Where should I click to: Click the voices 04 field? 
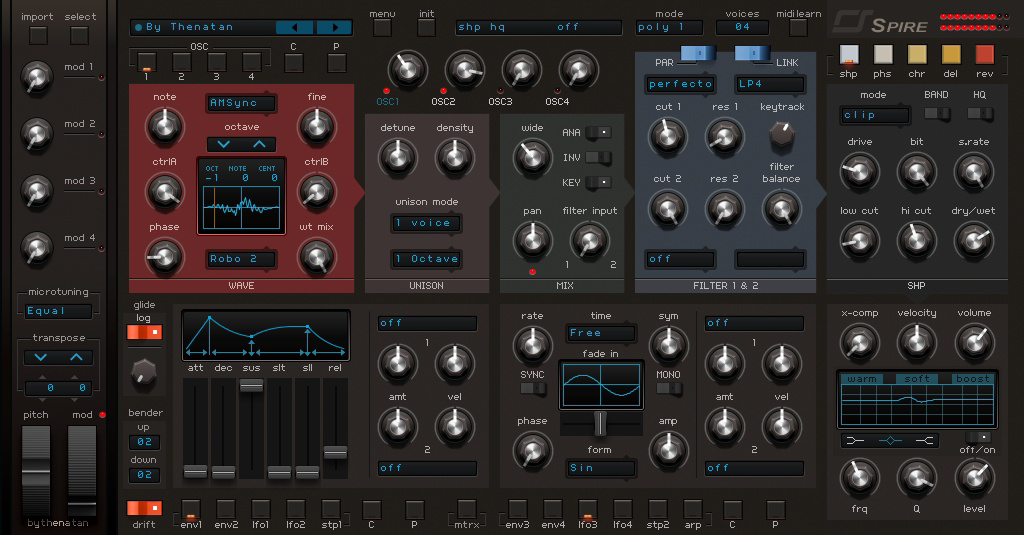[x=742, y=27]
